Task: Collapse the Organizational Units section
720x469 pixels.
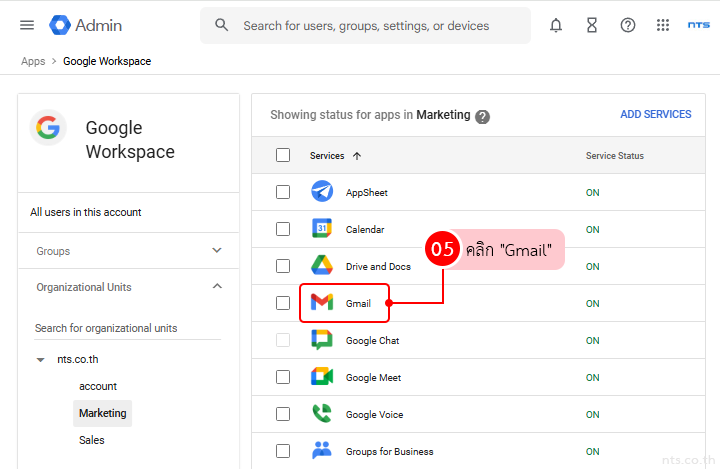Action: 217,287
